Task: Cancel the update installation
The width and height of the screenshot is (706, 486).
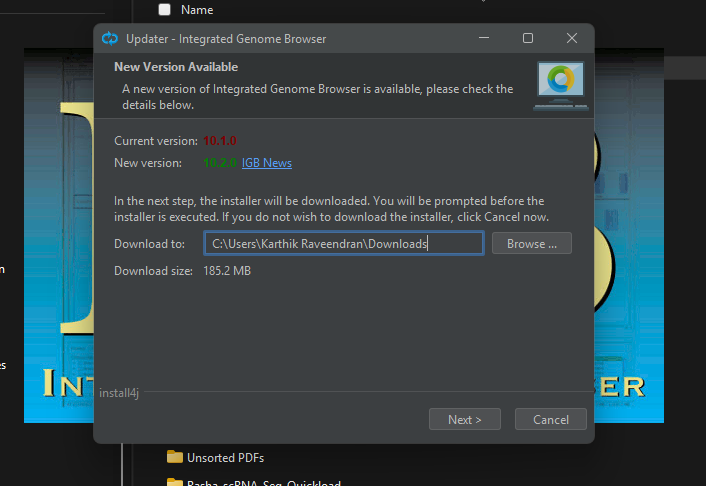Action: coord(550,419)
